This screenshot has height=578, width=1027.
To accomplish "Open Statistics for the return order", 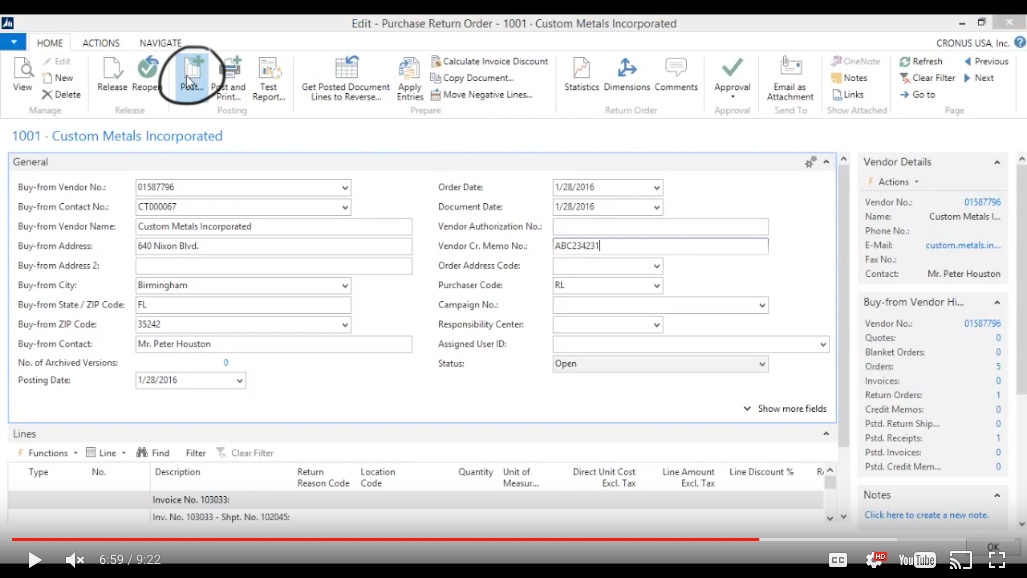I will point(582,75).
